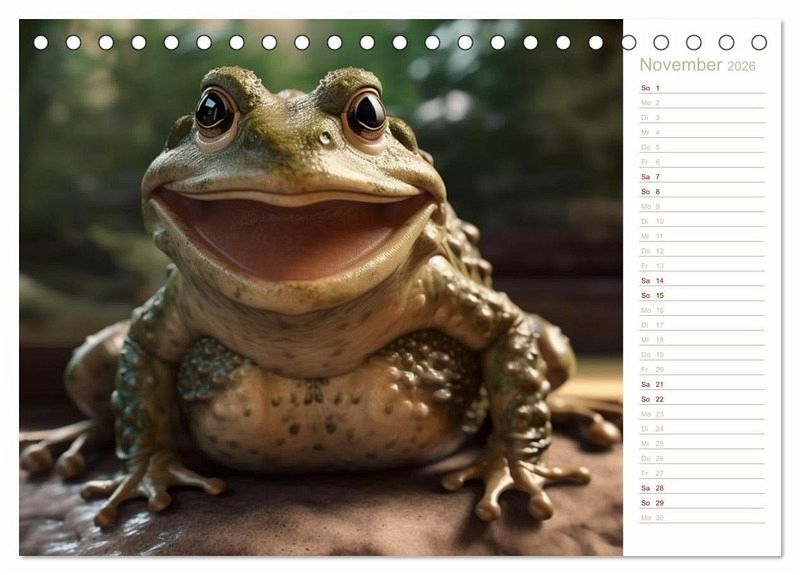This screenshot has width=800, height=575.
Task: Select the Monday 30 date row
Action: [x=700, y=518]
